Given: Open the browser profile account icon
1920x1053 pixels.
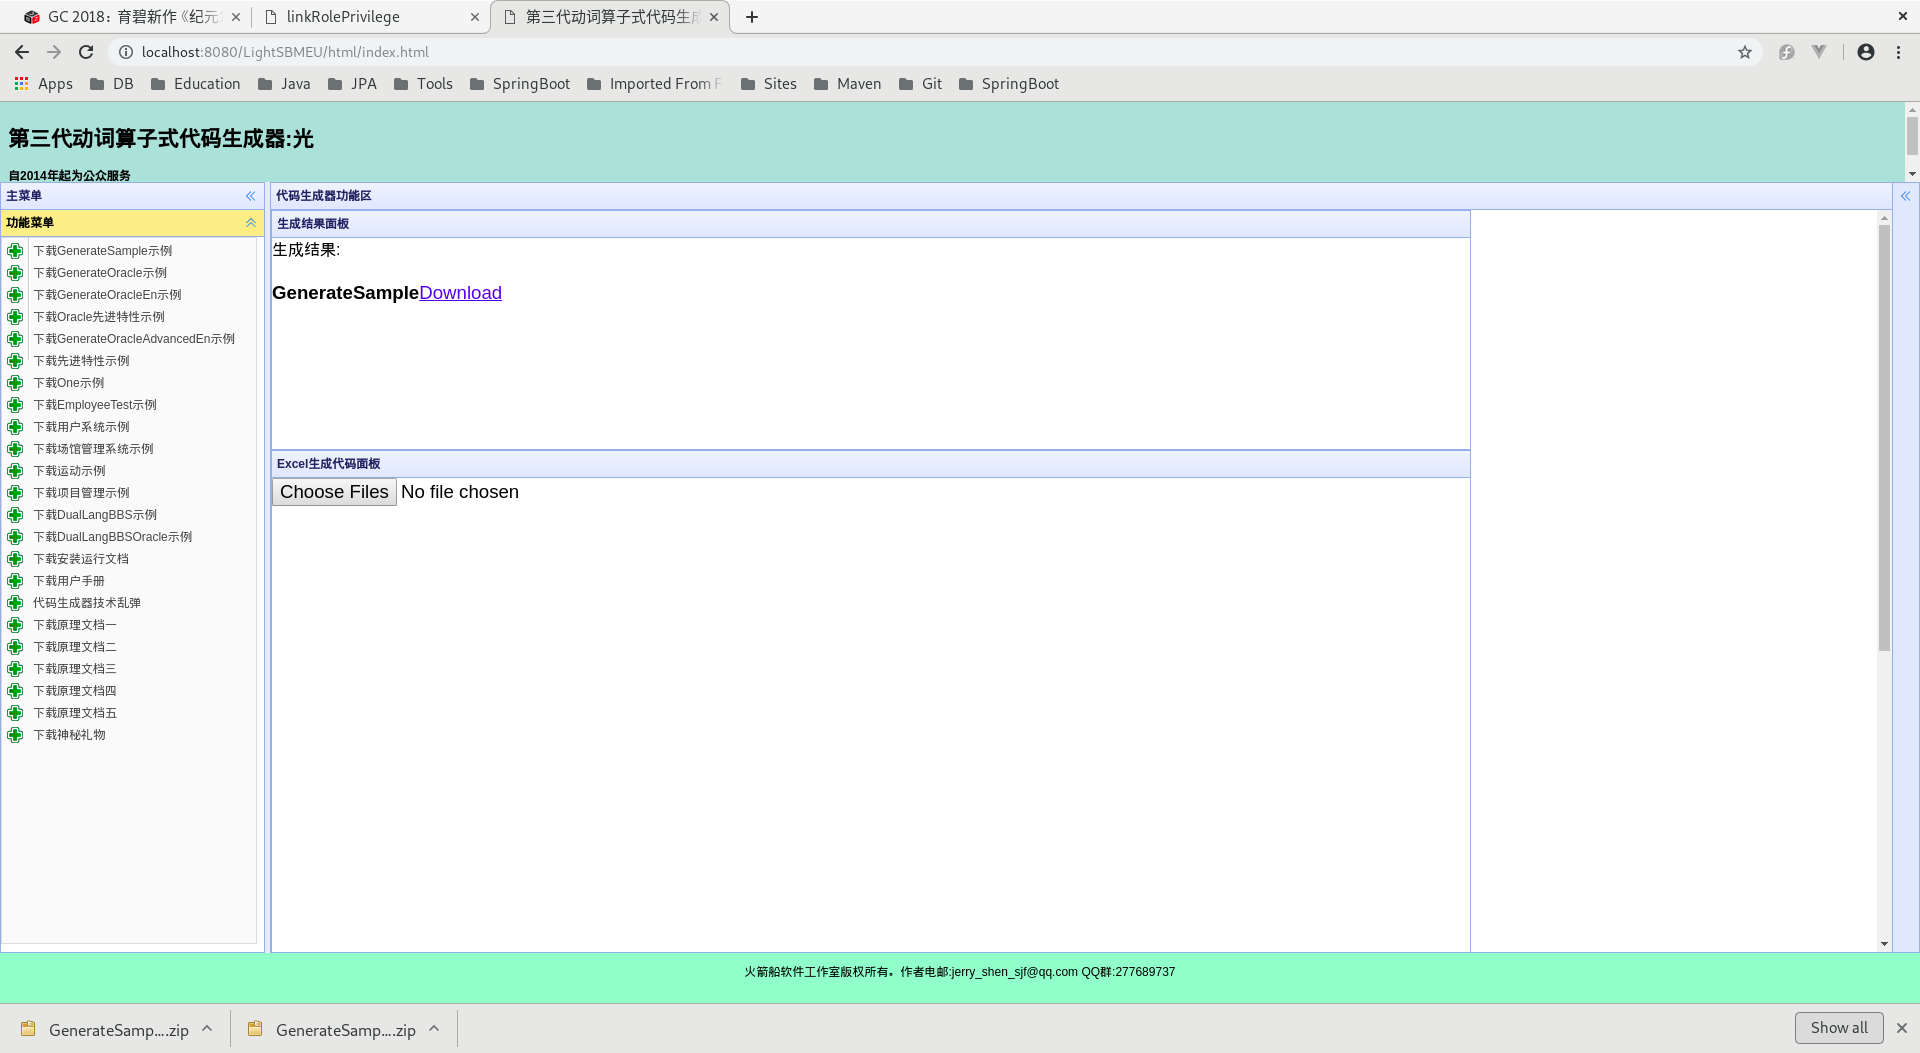Looking at the screenshot, I should coord(1866,52).
